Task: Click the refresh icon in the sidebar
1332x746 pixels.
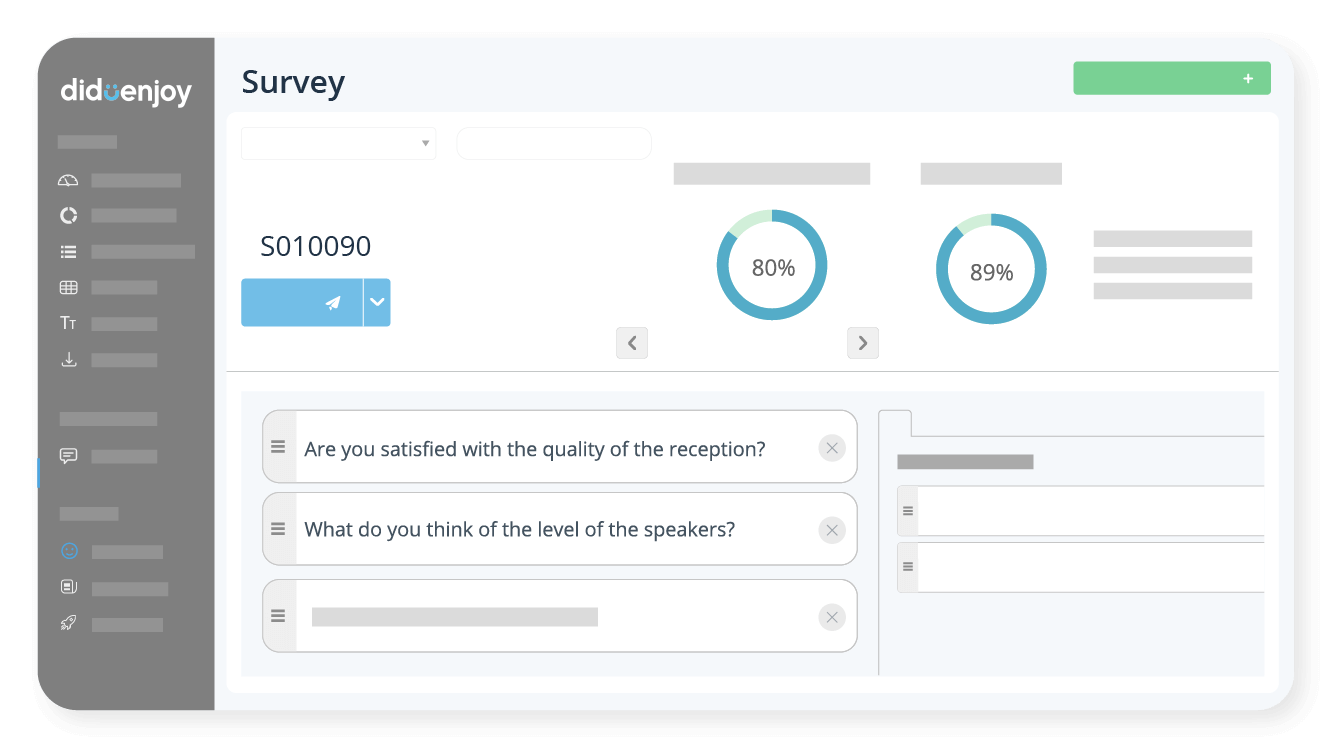Action: coord(67,215)
